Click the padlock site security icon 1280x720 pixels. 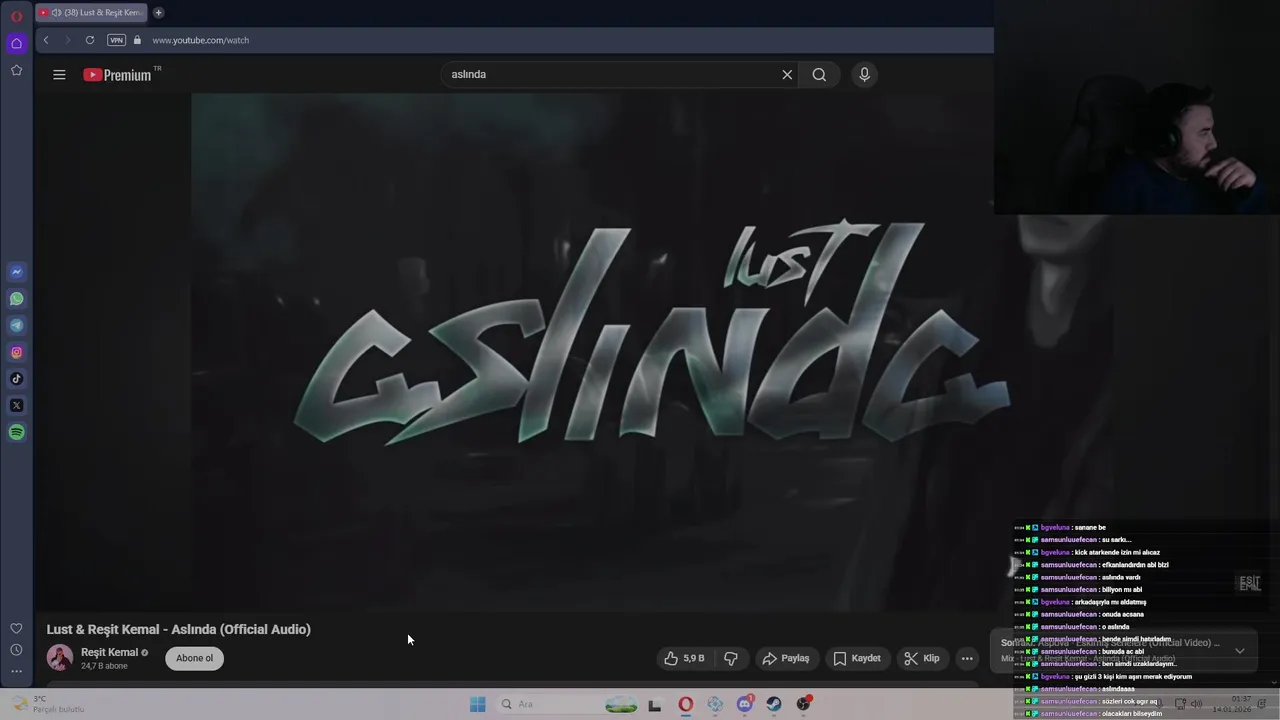tap(137, 40)
